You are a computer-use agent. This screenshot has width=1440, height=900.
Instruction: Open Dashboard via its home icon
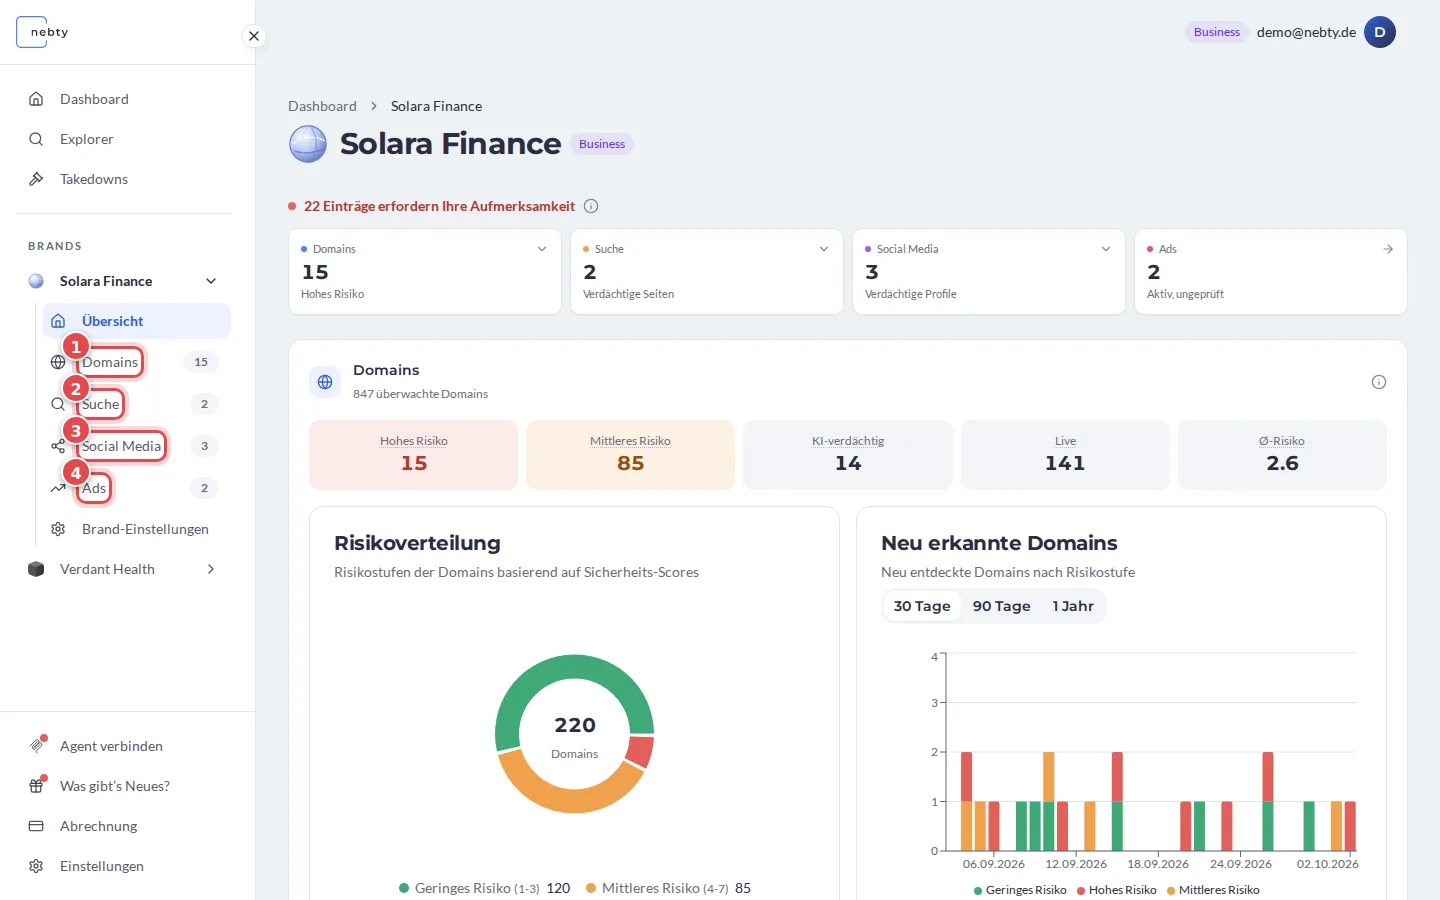(36, 99)
